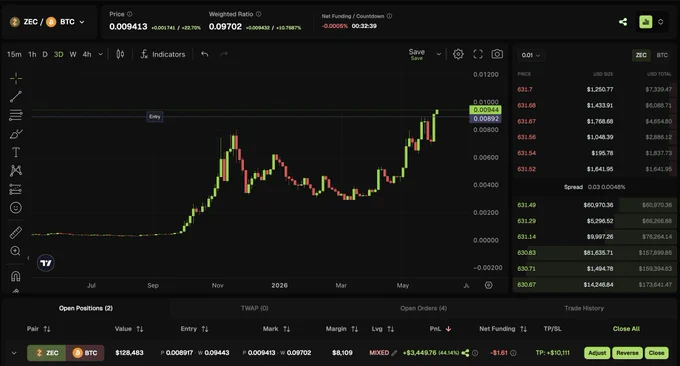Open the time axis settings icon

click(489, 285)
